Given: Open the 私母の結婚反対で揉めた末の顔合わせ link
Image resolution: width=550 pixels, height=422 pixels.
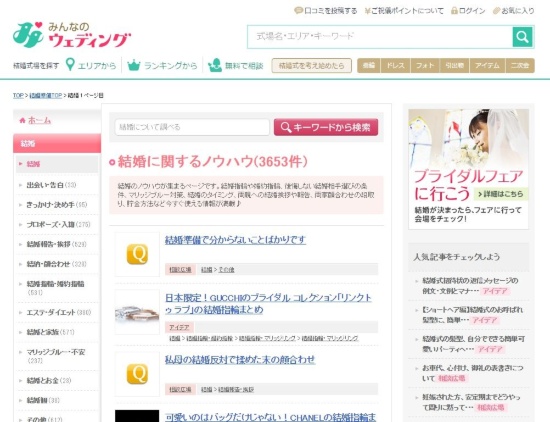Looking at the screenshot, I should coord(240,360).
